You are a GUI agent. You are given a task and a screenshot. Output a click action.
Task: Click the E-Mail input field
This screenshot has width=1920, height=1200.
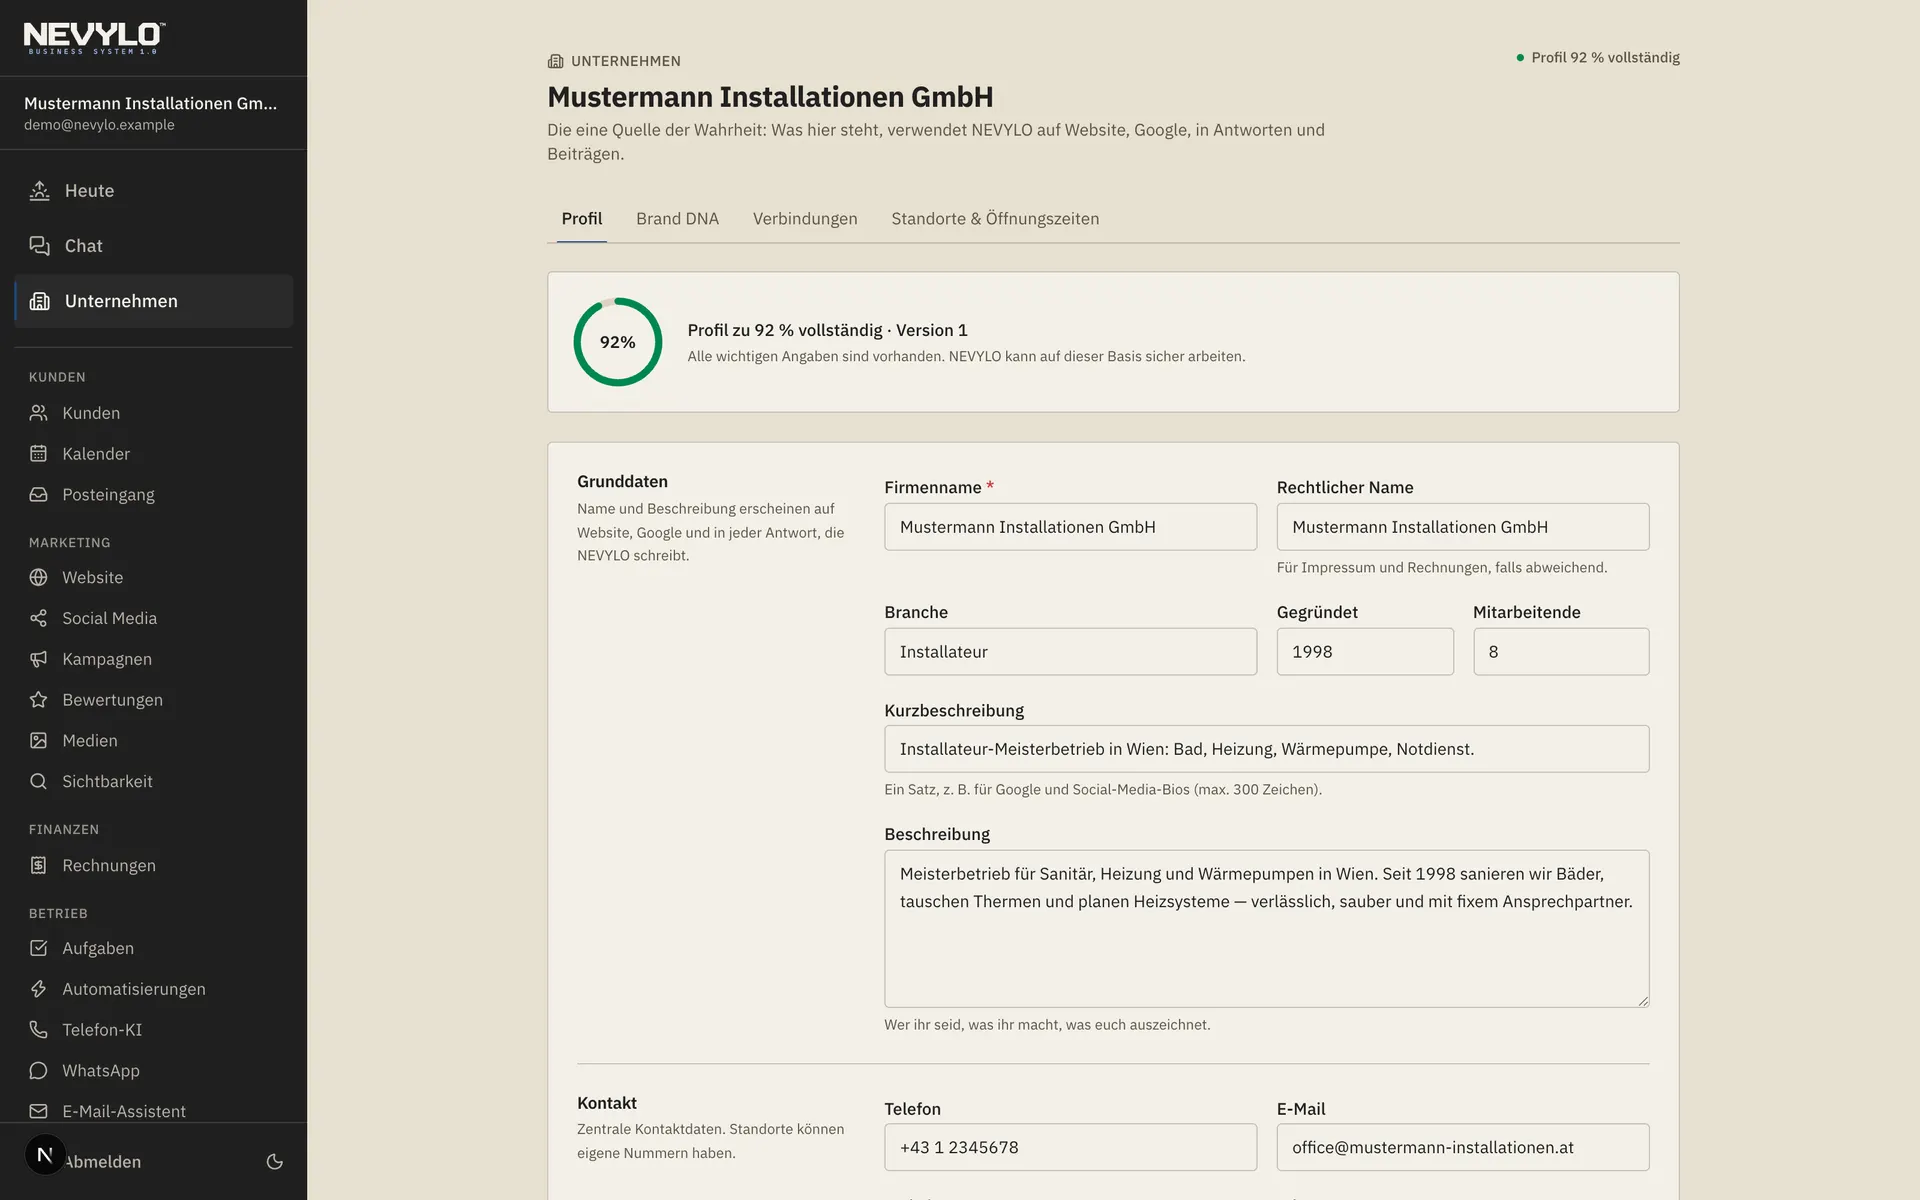(1463, 1147)
